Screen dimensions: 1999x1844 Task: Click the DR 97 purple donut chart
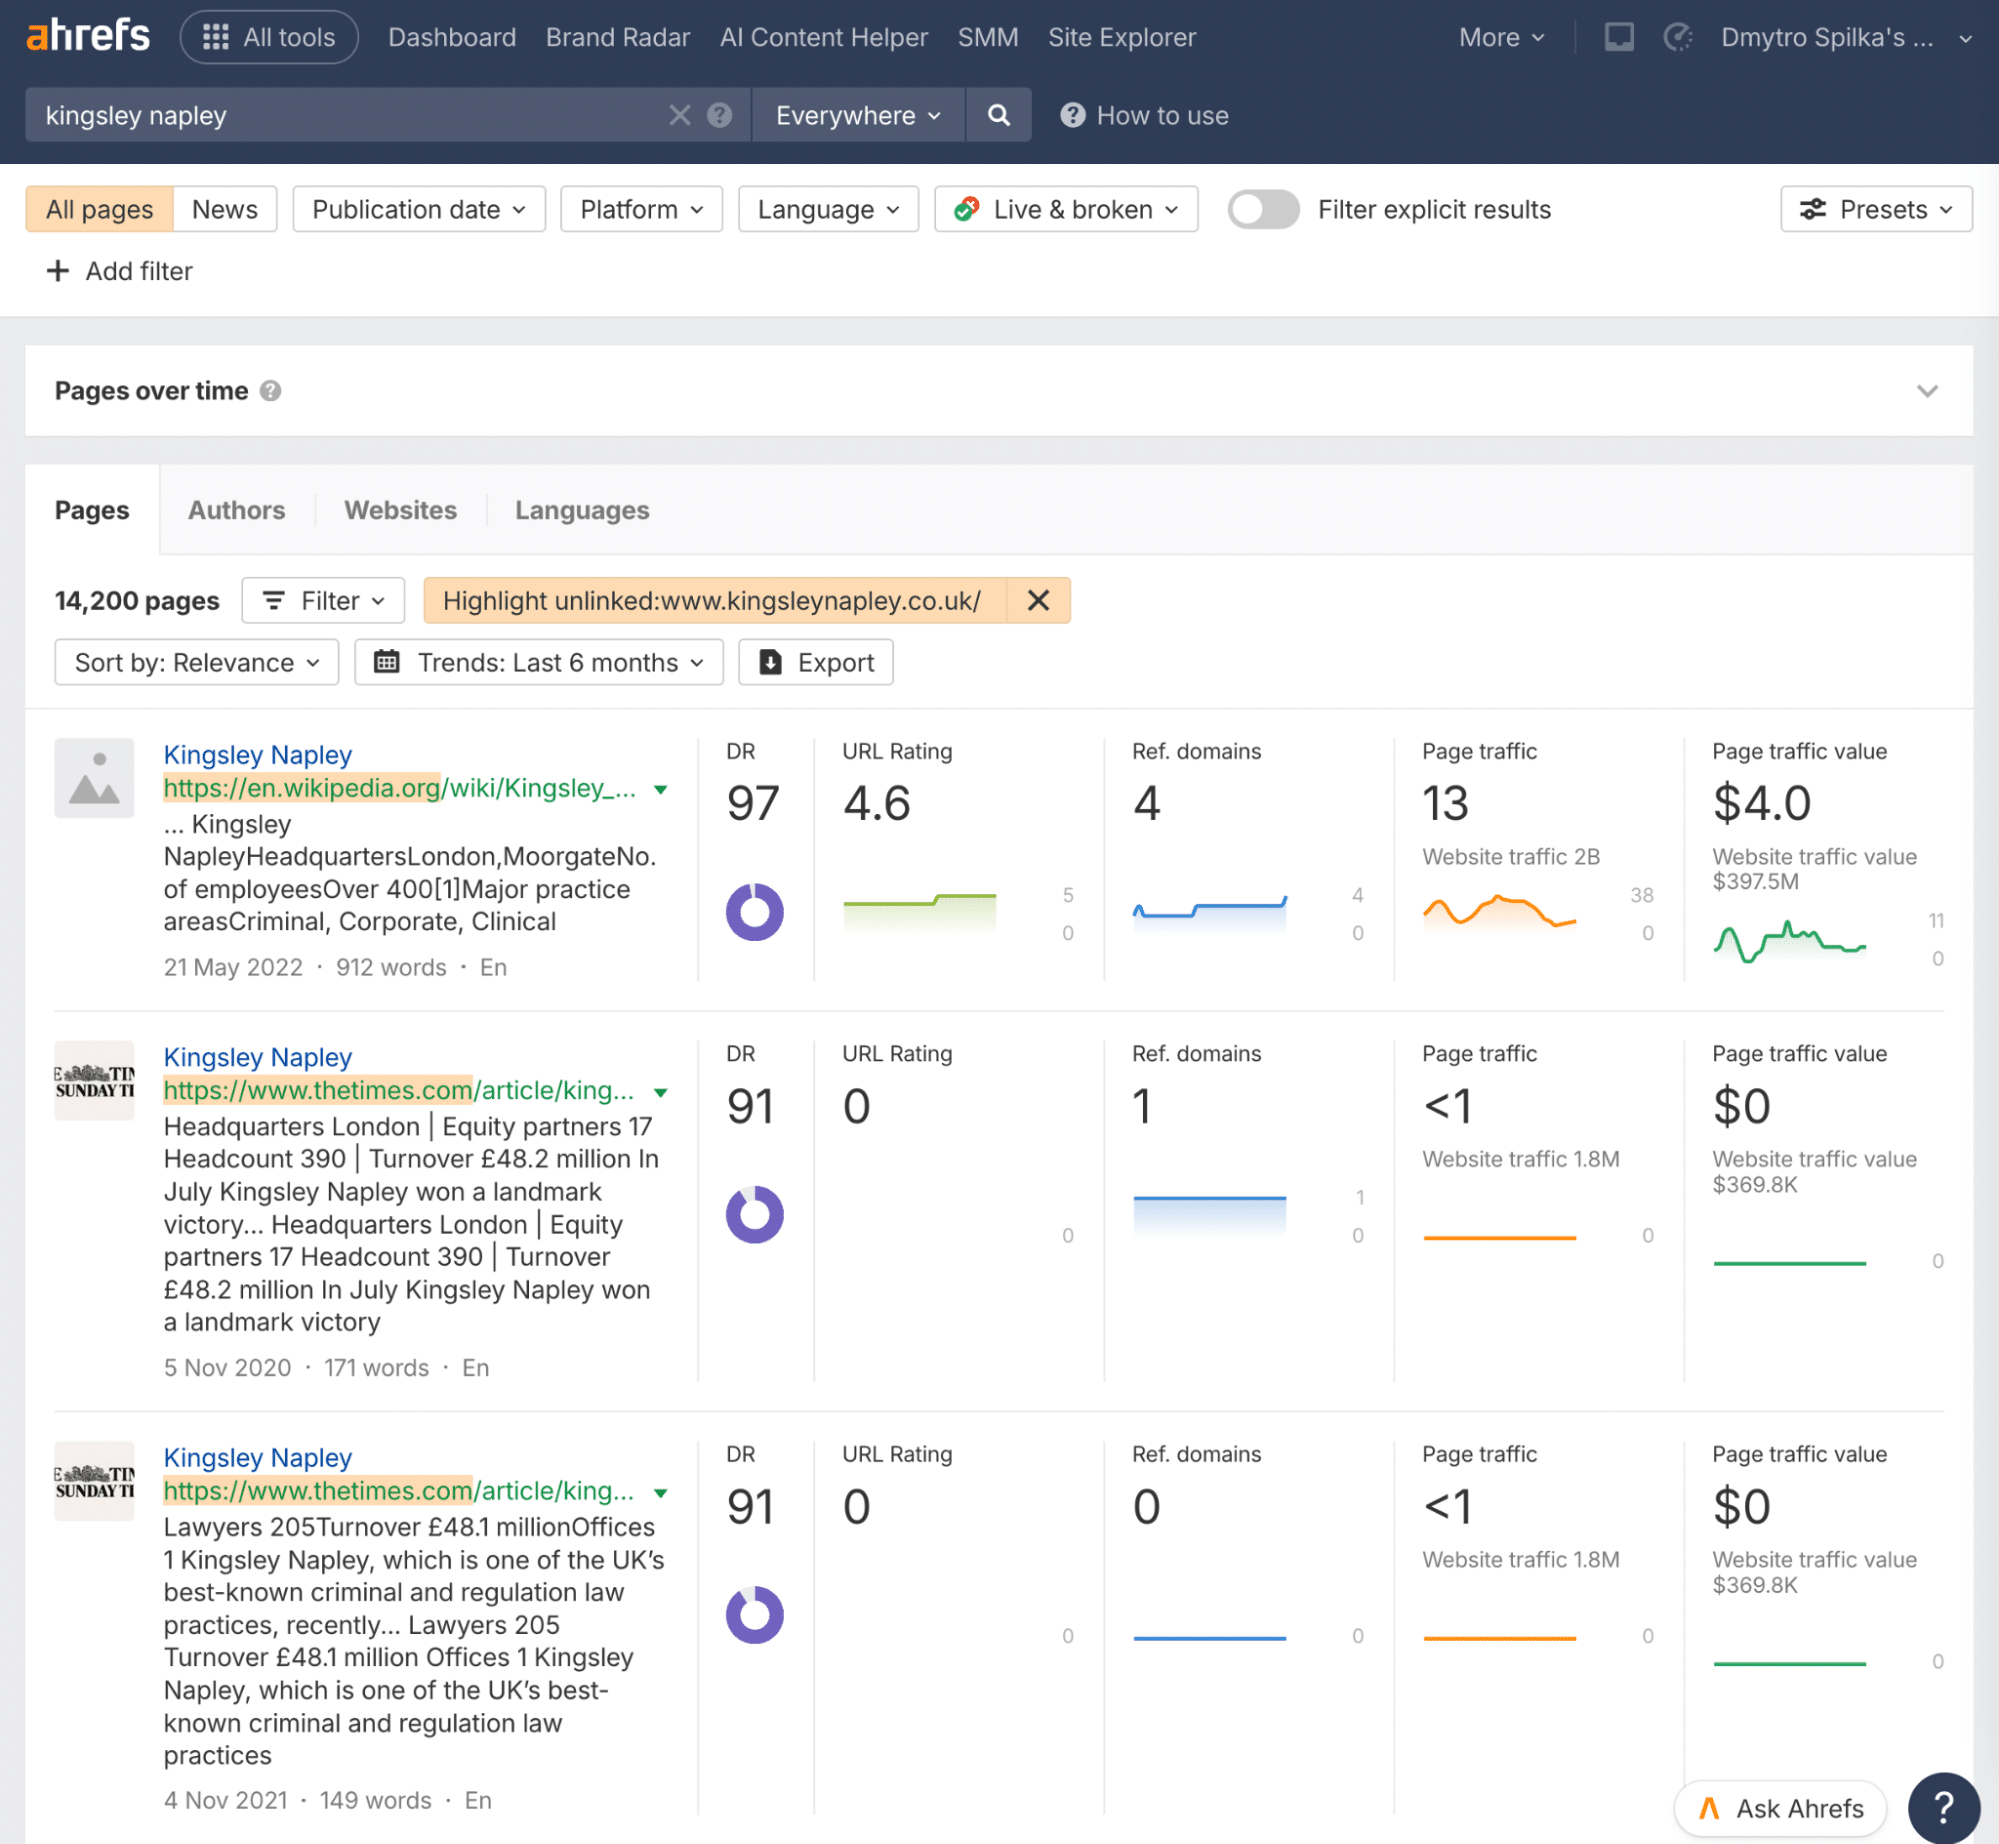coord(754,912)
